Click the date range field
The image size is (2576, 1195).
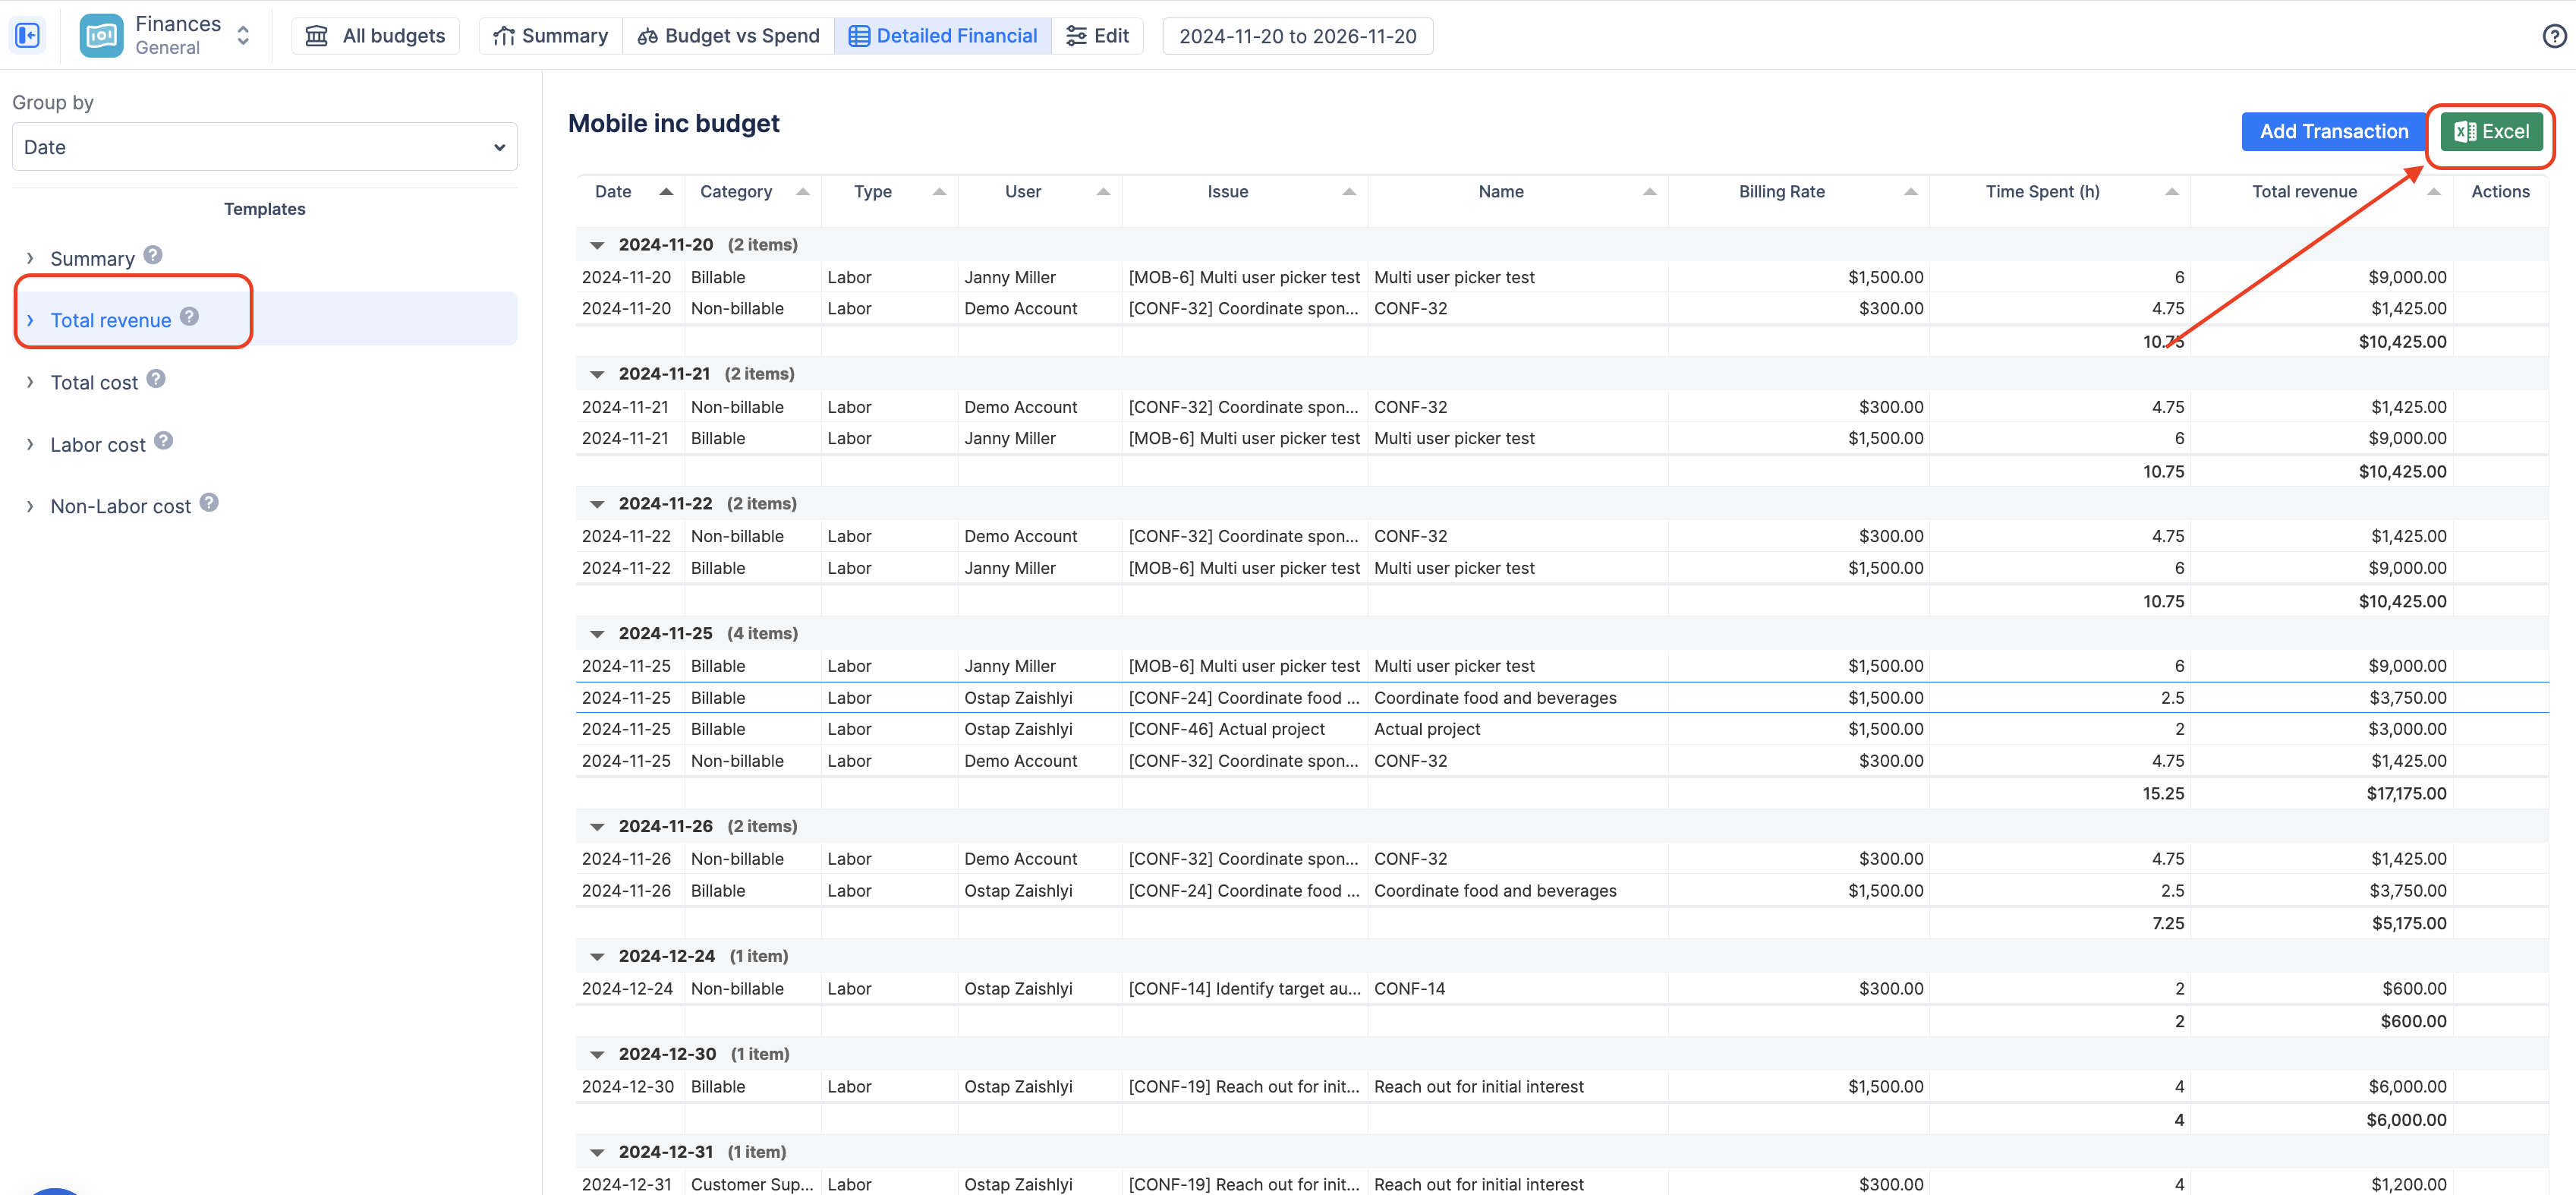click(x=1297, y=36)
